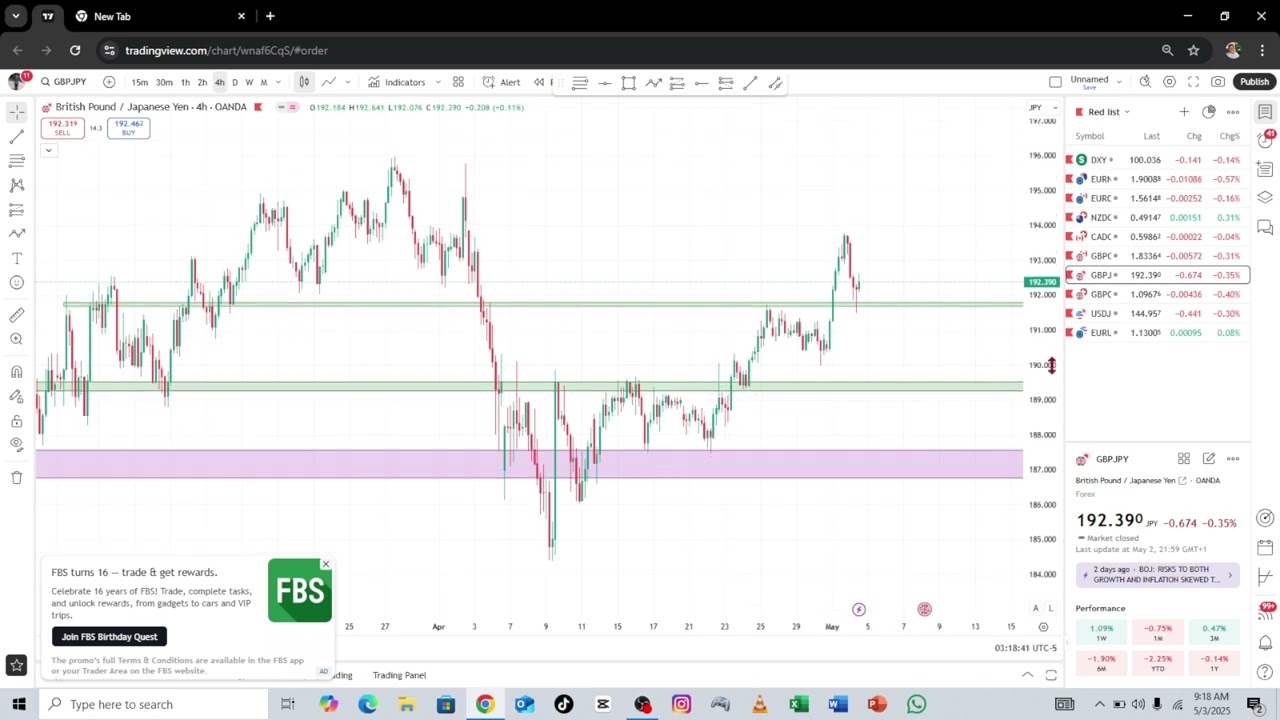This screenshot has height=720, width=1280.
Task: Add a symbol to the Red list
Action: coord(1184,112)
